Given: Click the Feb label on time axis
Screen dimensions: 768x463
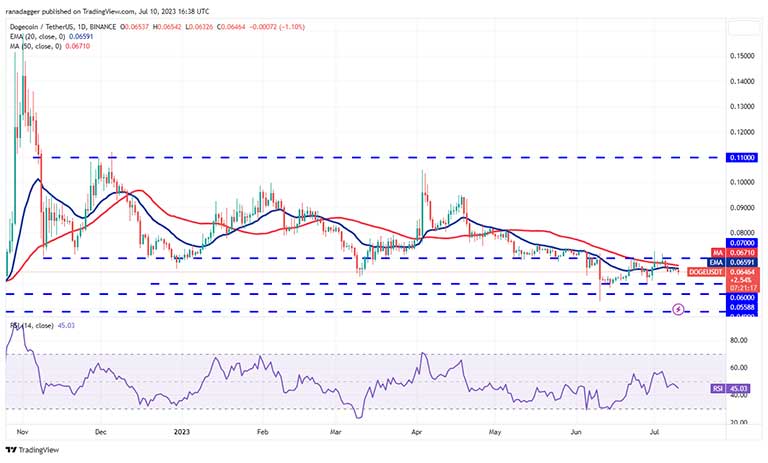Looking at the screenshot, I should [263, 432].
